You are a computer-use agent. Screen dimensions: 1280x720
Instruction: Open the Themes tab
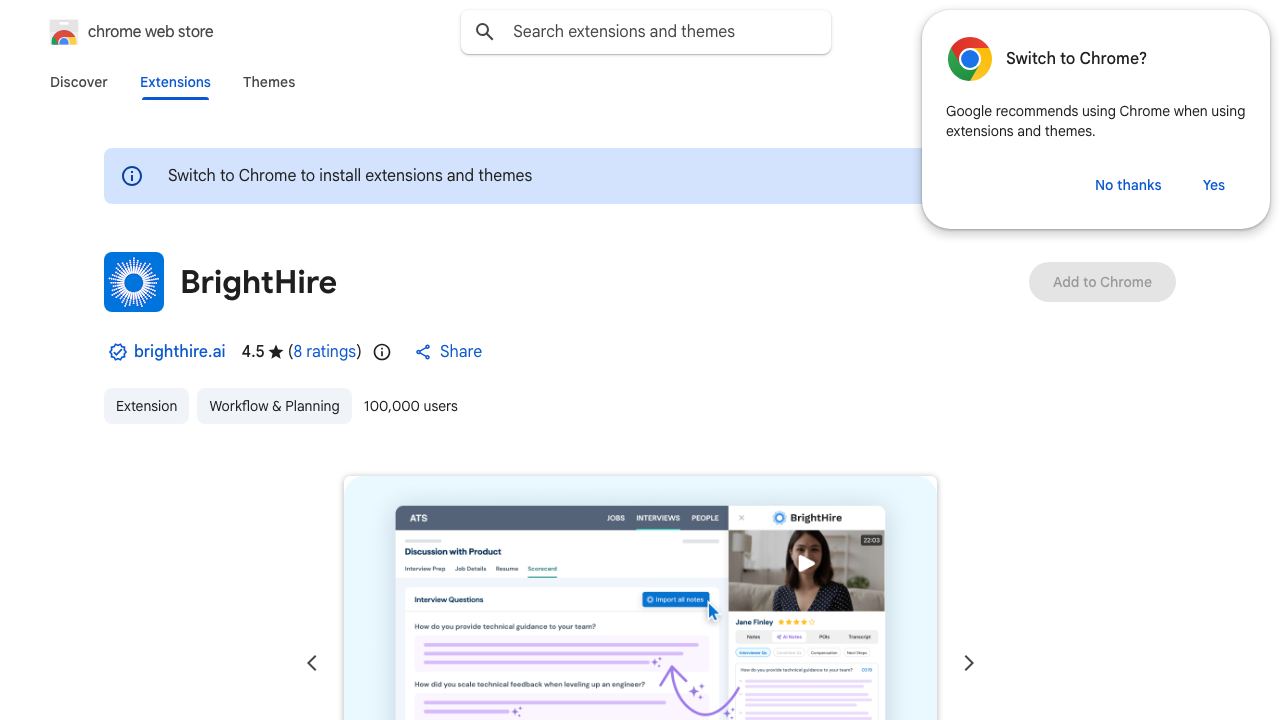pos(269,82)
